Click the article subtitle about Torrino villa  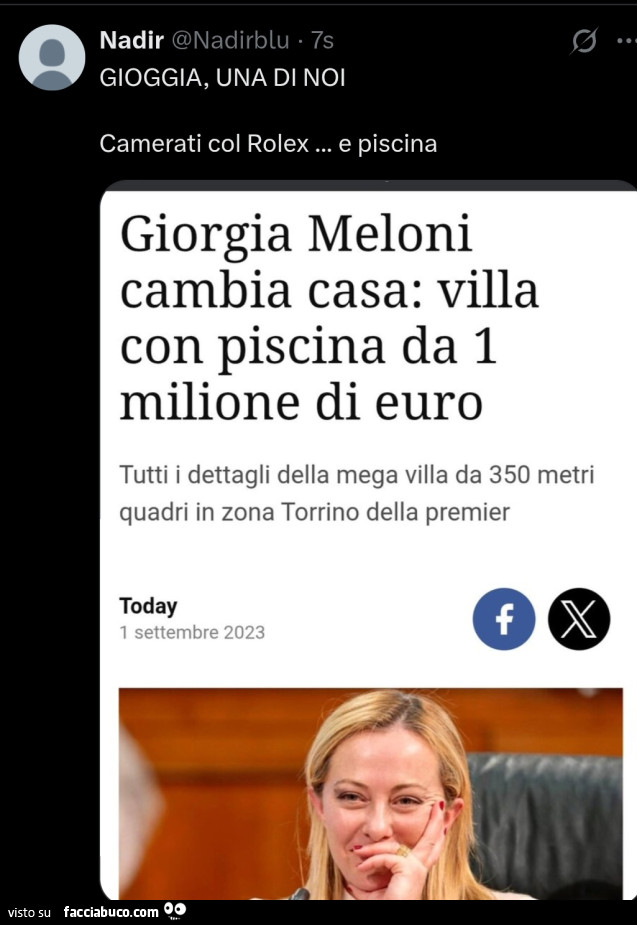pos(356,493)
